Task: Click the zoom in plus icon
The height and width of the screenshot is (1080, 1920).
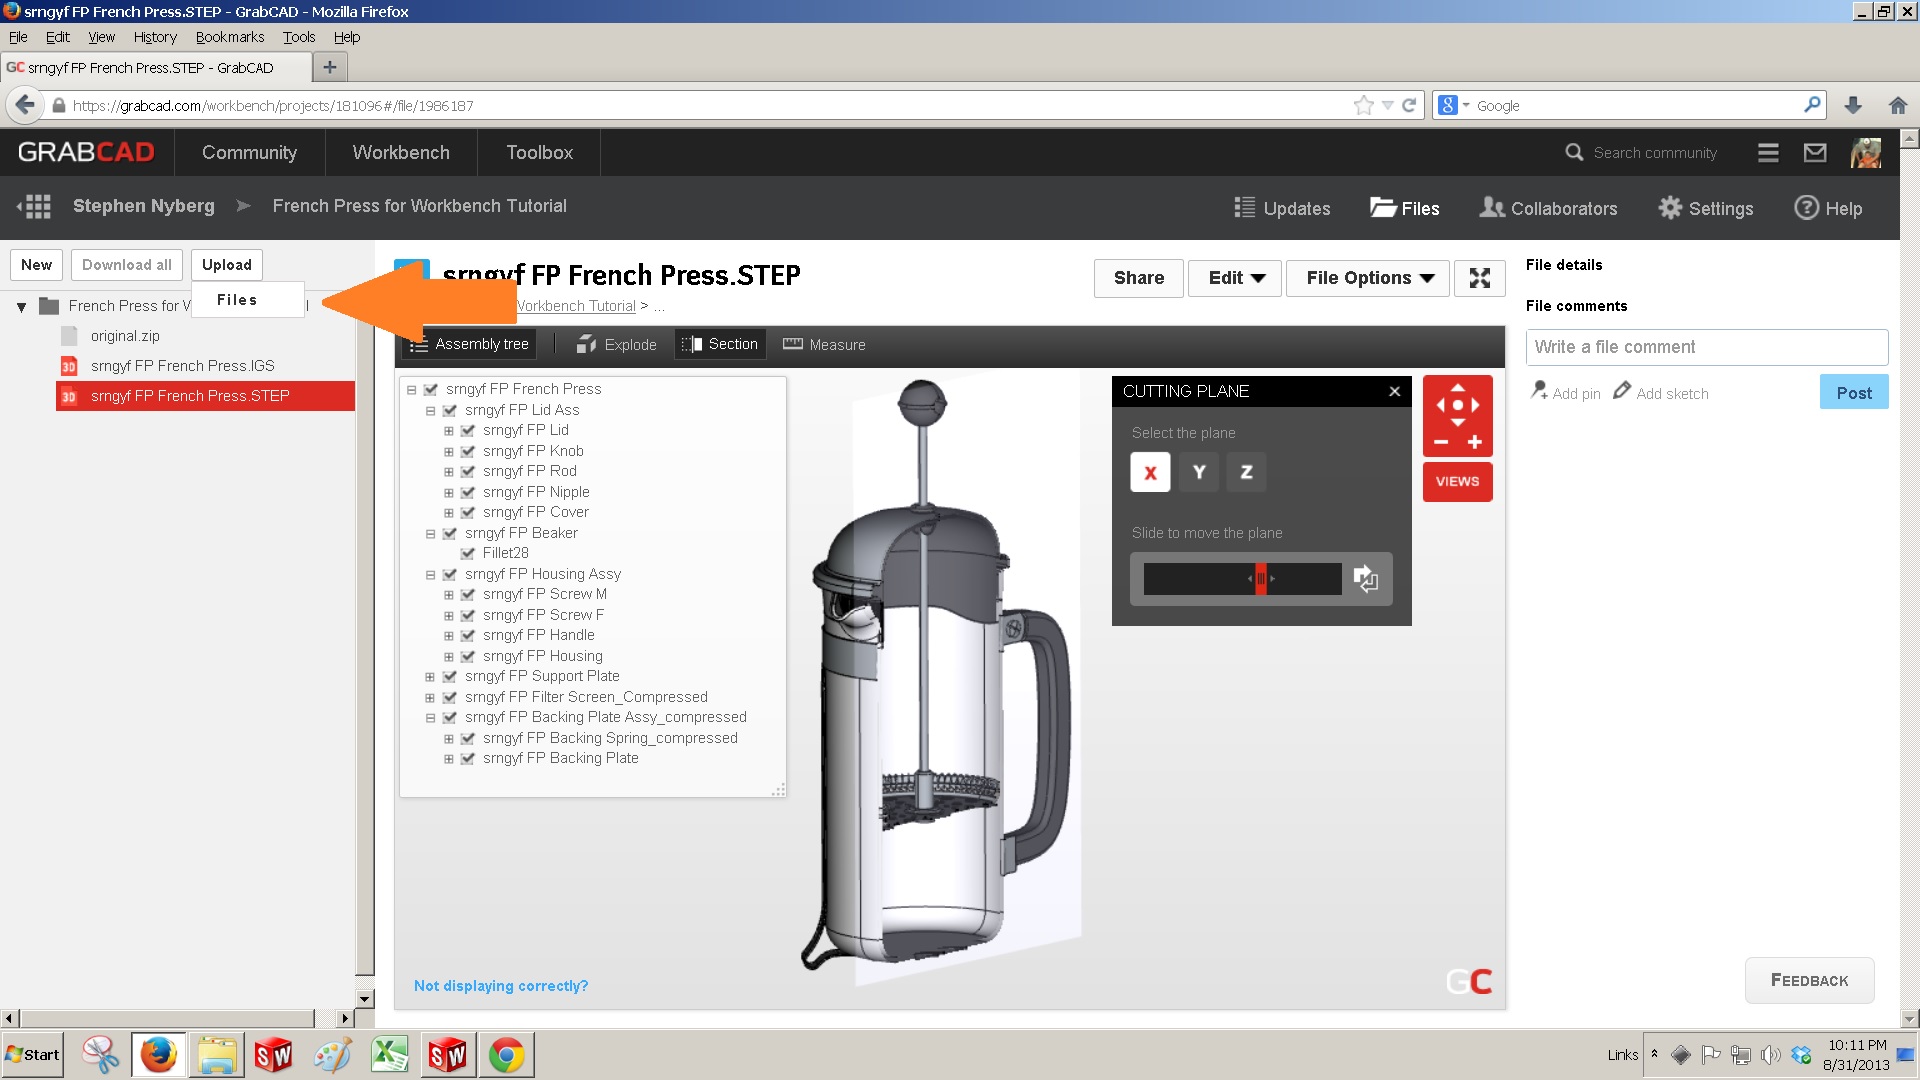Action: [x=1475, y=442]
